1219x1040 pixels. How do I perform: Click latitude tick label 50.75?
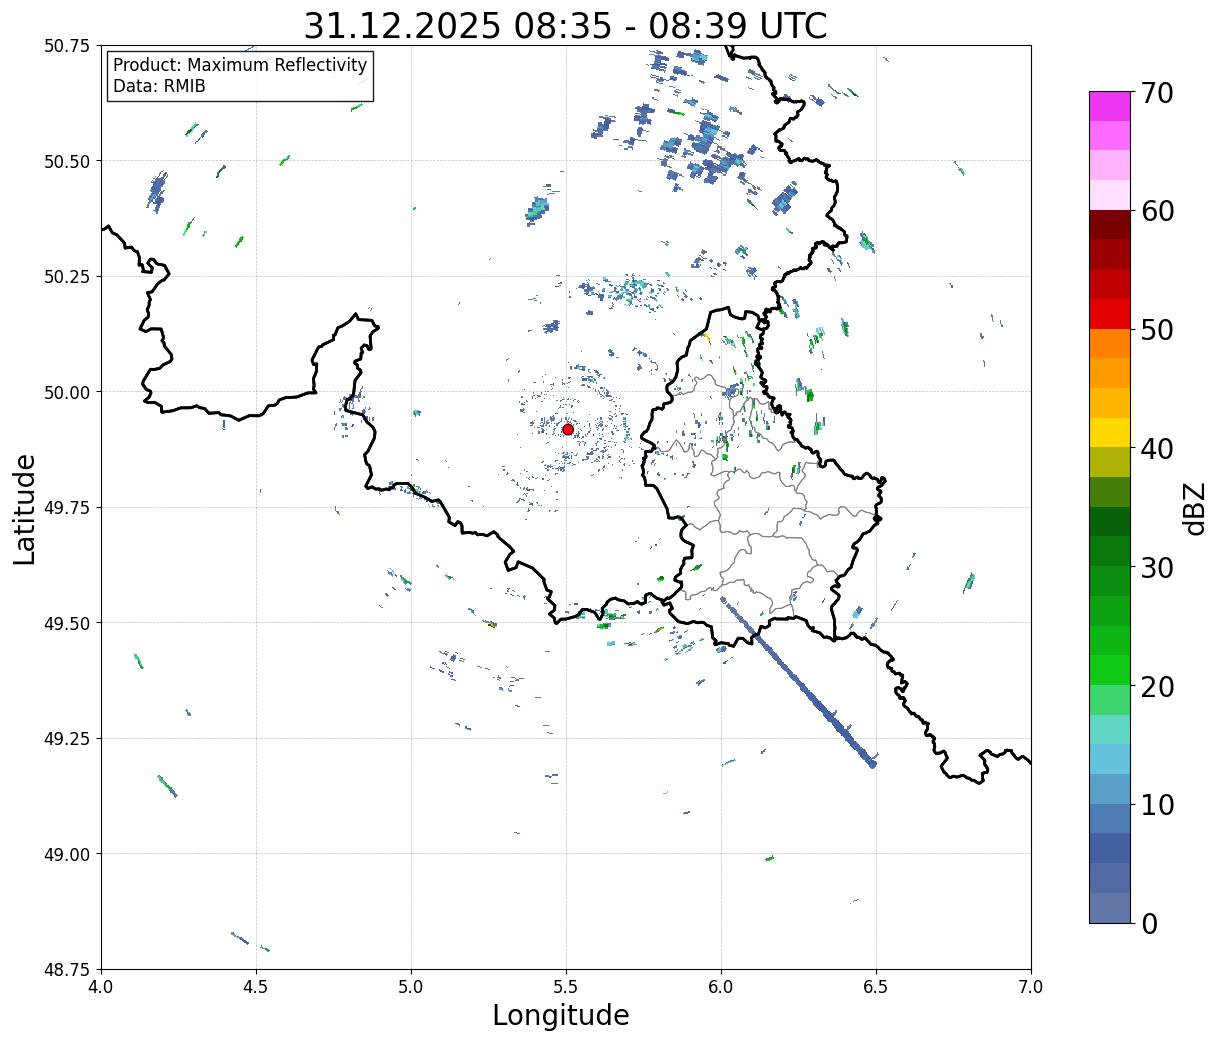coord(66,46)
